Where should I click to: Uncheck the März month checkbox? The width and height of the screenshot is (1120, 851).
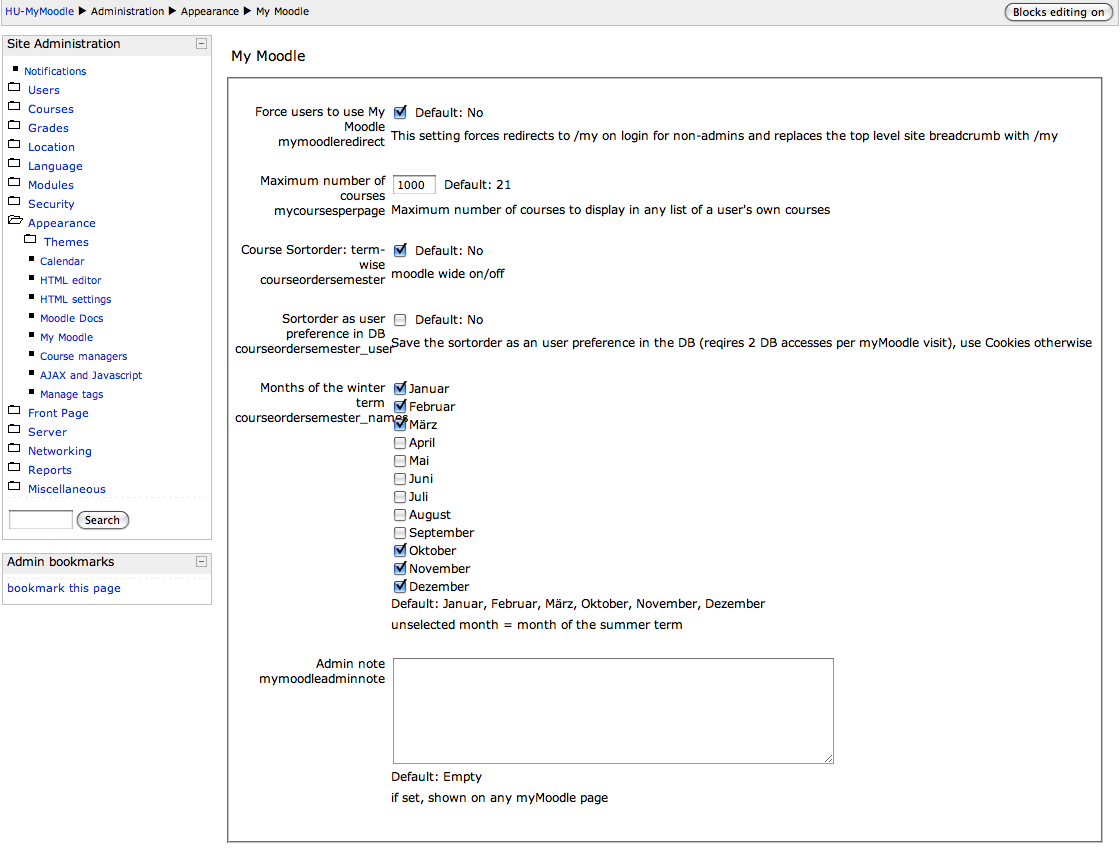400,424
